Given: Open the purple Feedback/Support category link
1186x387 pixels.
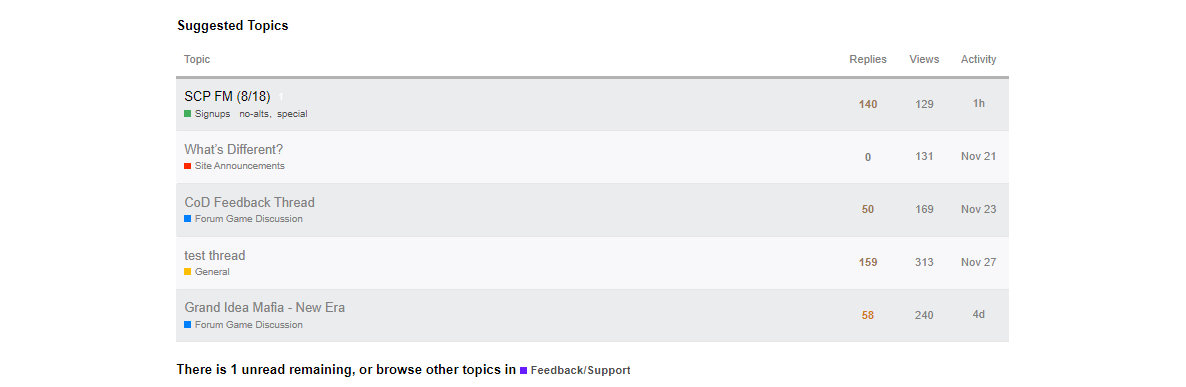Looking at the screenshot, I should pos(575,370).
